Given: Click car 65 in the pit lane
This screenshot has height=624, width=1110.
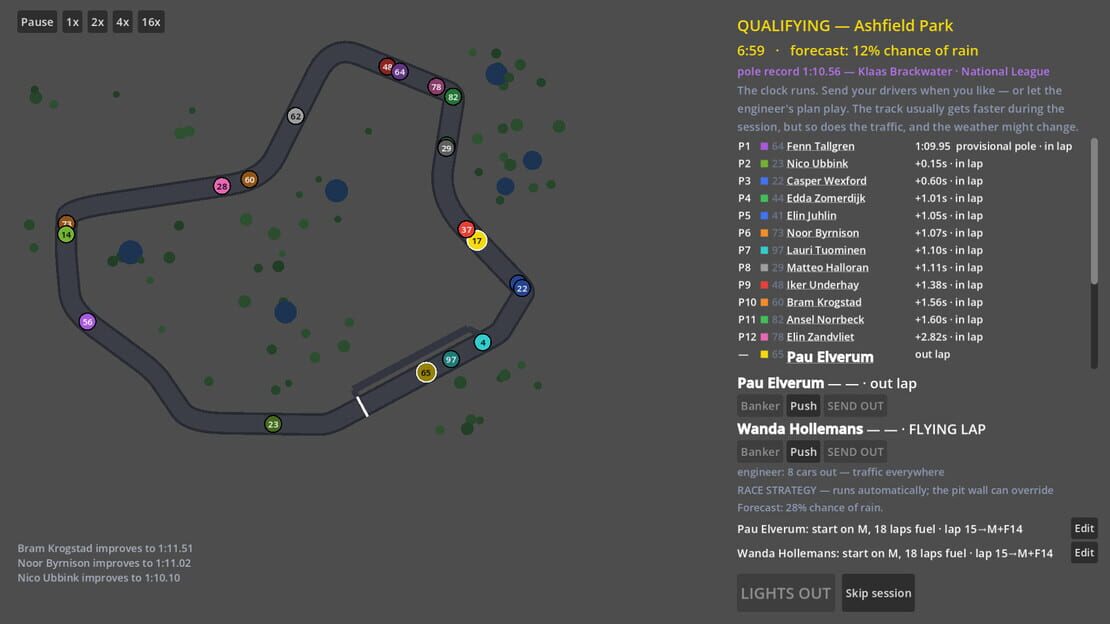Looking at the screenshot, I should 426,373.
